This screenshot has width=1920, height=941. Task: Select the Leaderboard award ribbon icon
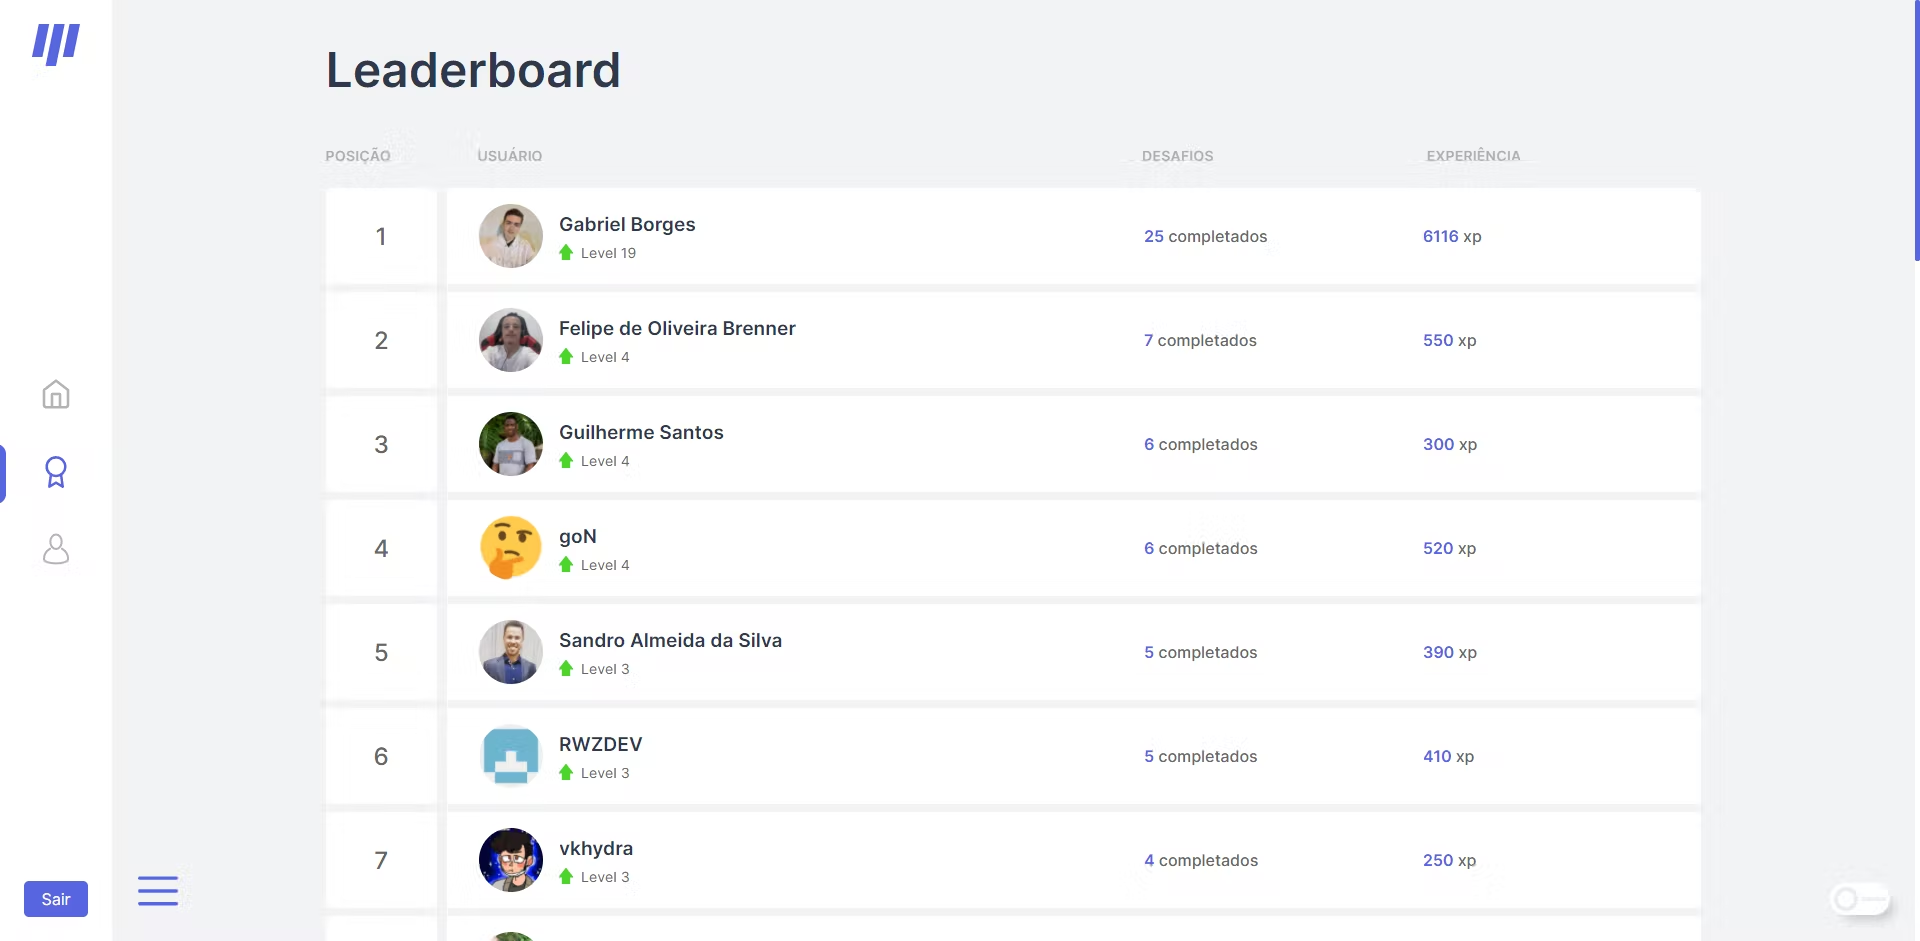point(56,472)
